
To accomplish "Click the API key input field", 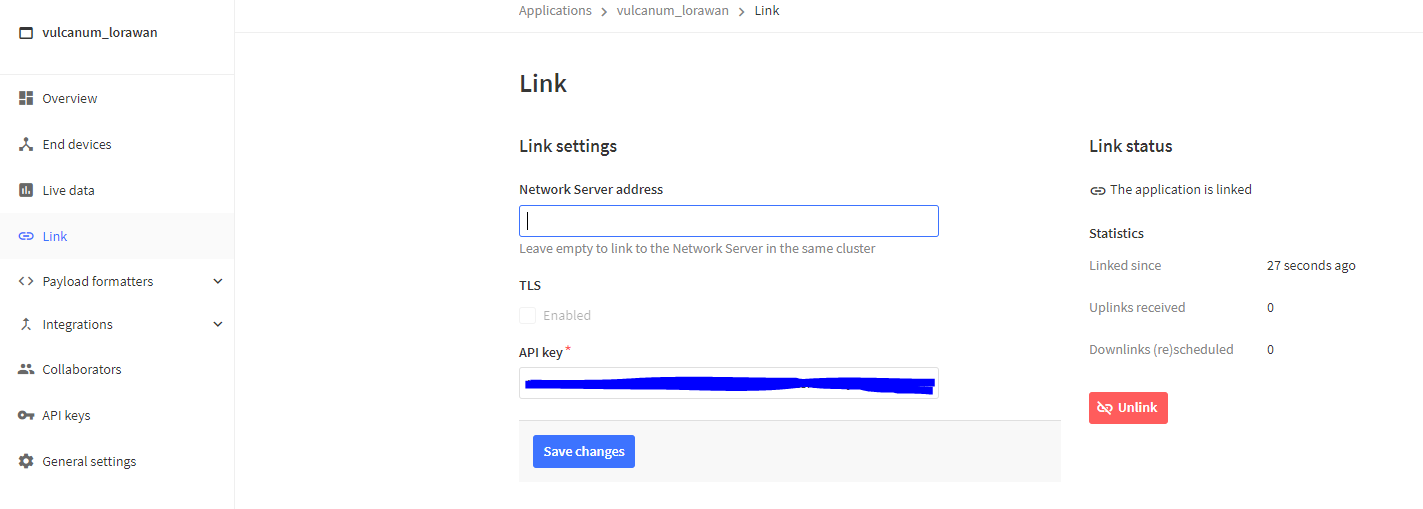I will 728,383.
